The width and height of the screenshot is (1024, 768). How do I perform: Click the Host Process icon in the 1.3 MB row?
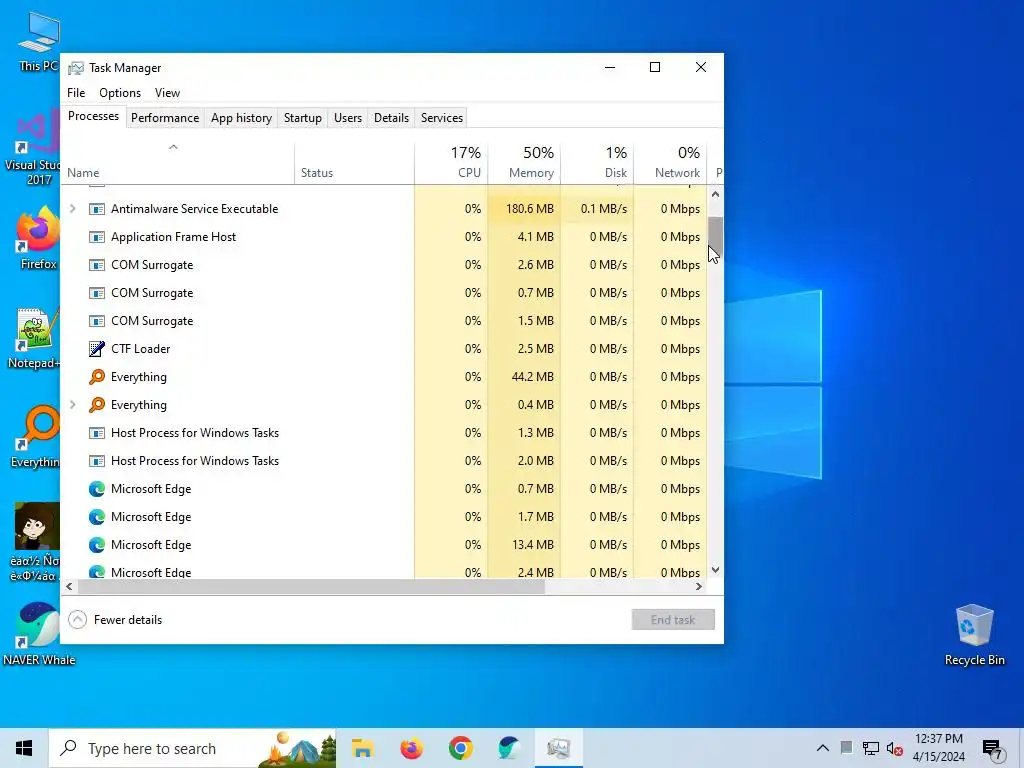point(97,433)
